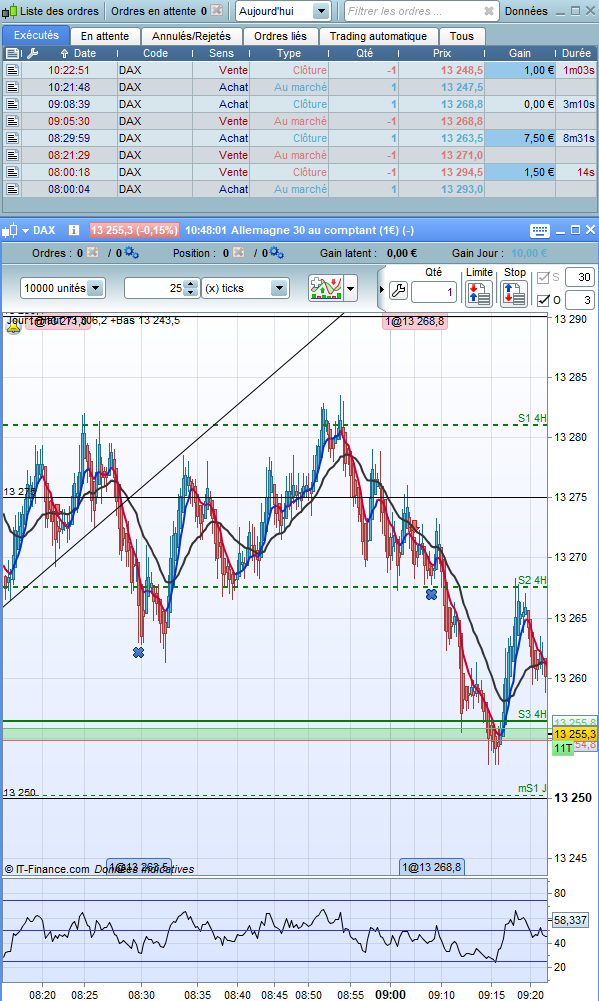Open the Données menu

point(526,11)
